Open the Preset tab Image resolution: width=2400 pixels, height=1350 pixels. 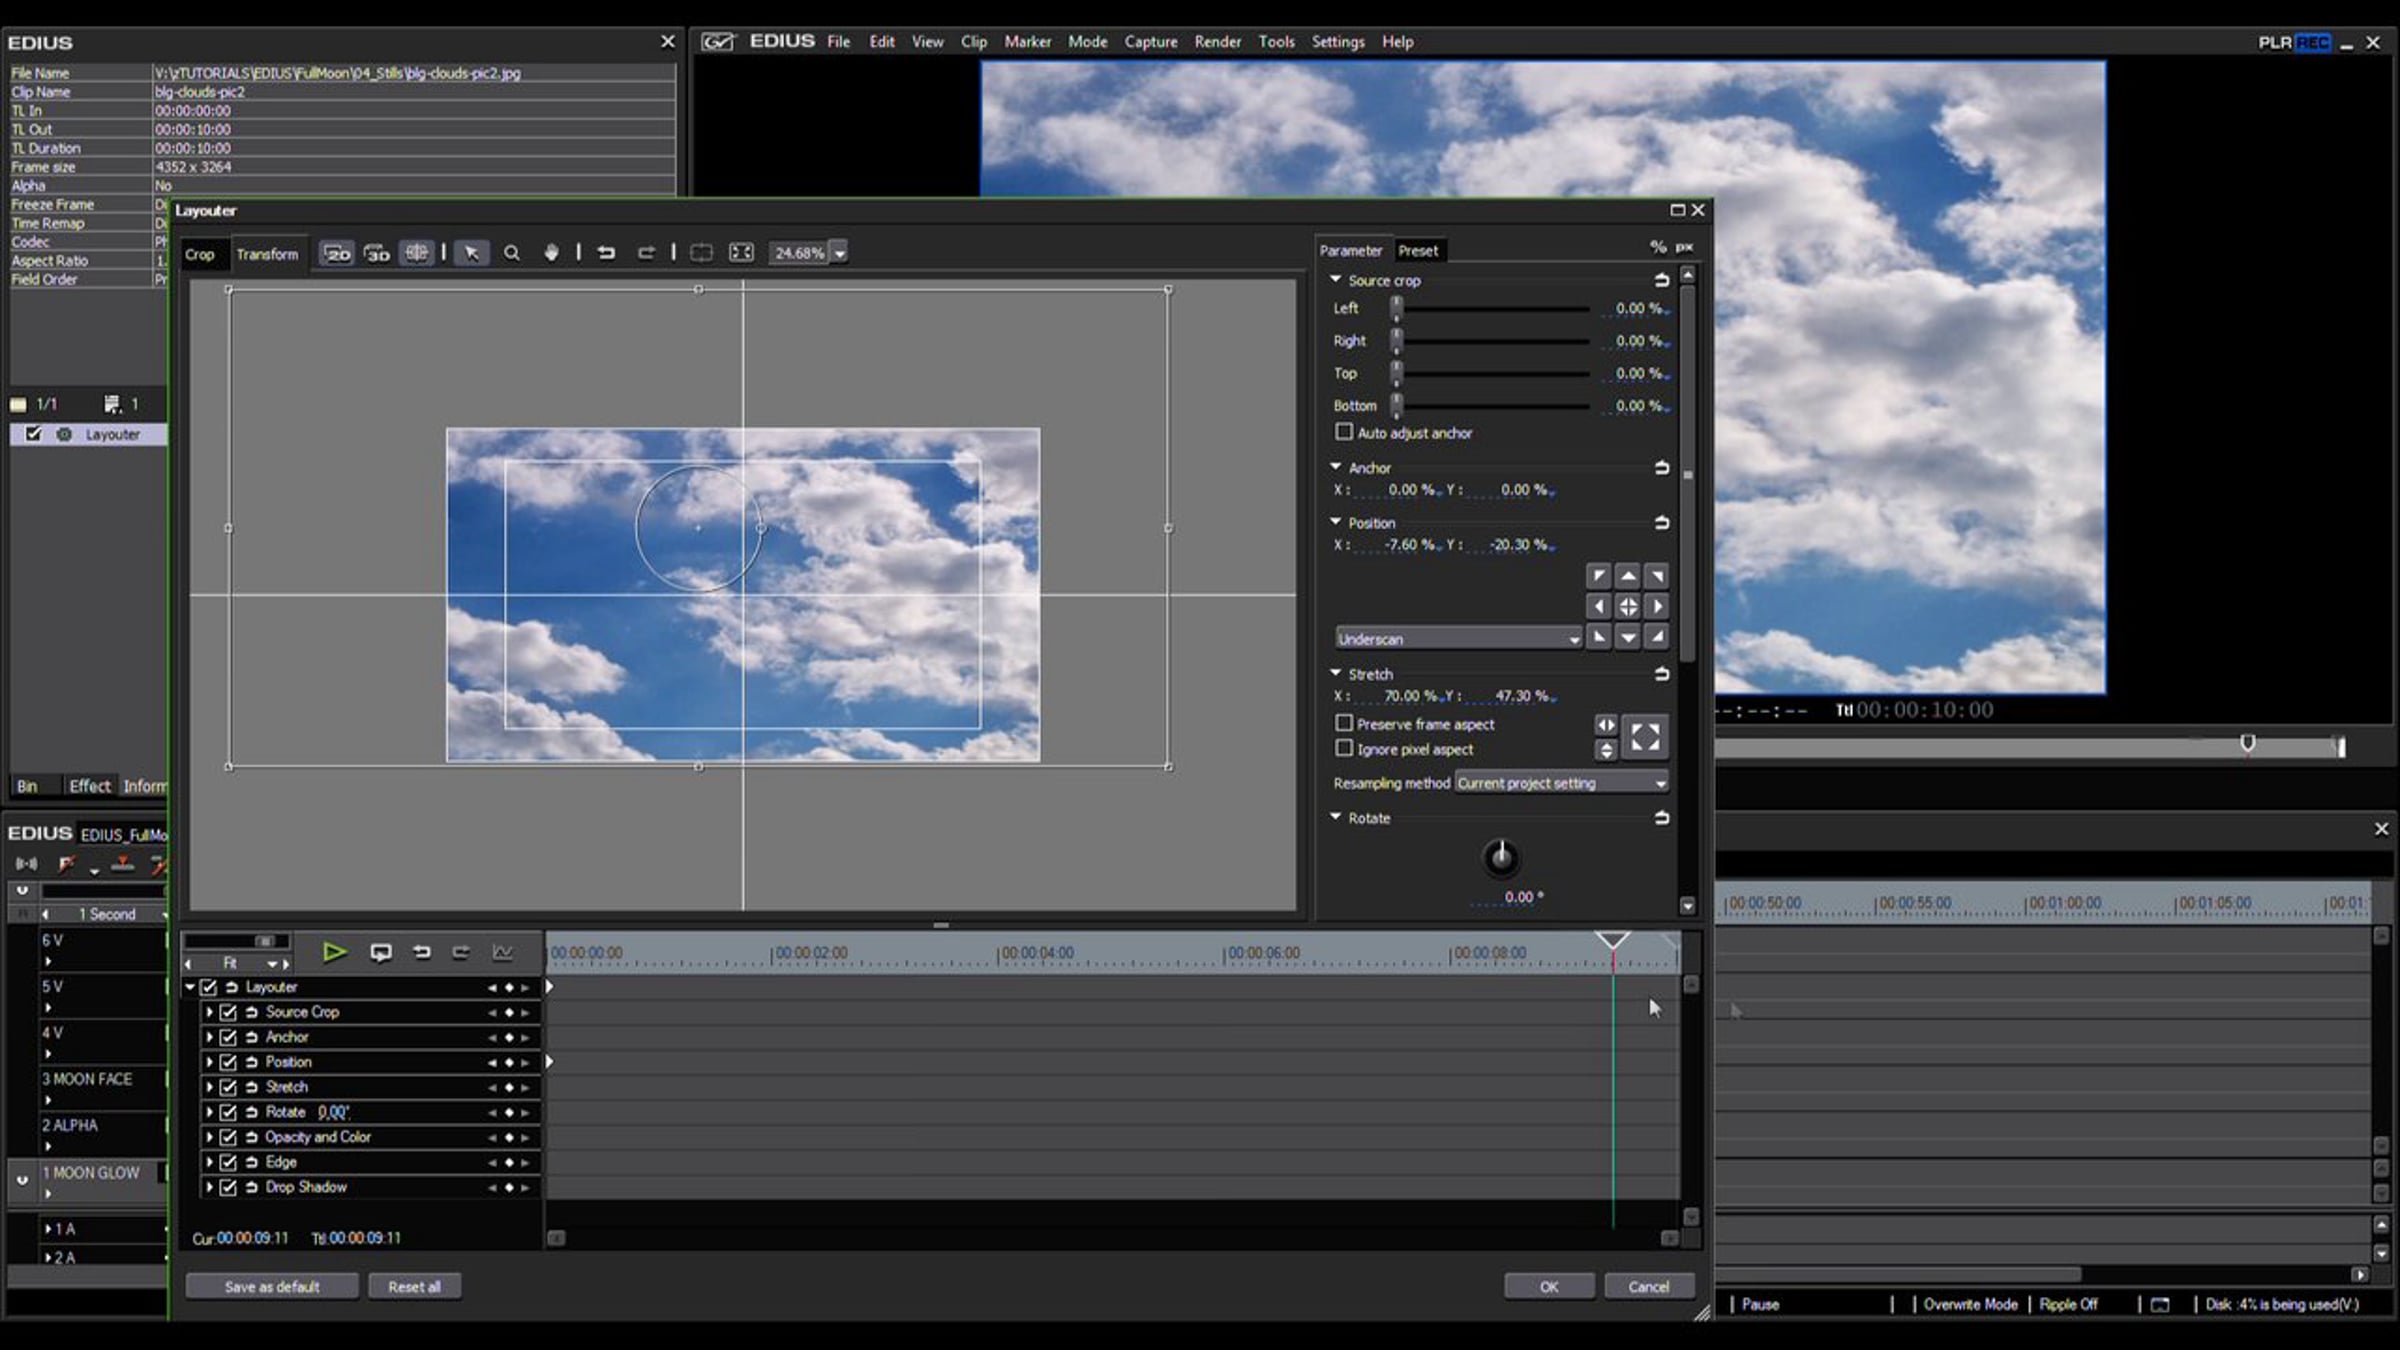tap(1418, 250)
